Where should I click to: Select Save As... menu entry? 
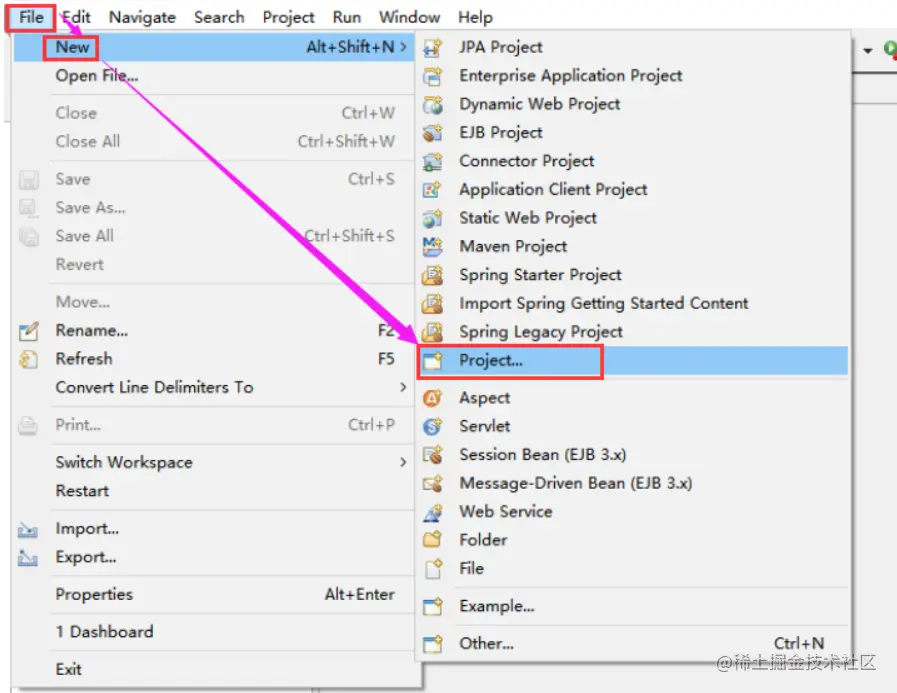[x=213, y=208]
